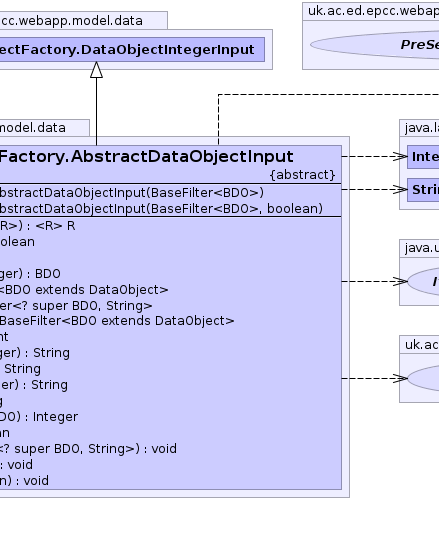Click the dashed arrowhead toward the java.u ellipse
The image size is (439, 534).
coord(400,282)
